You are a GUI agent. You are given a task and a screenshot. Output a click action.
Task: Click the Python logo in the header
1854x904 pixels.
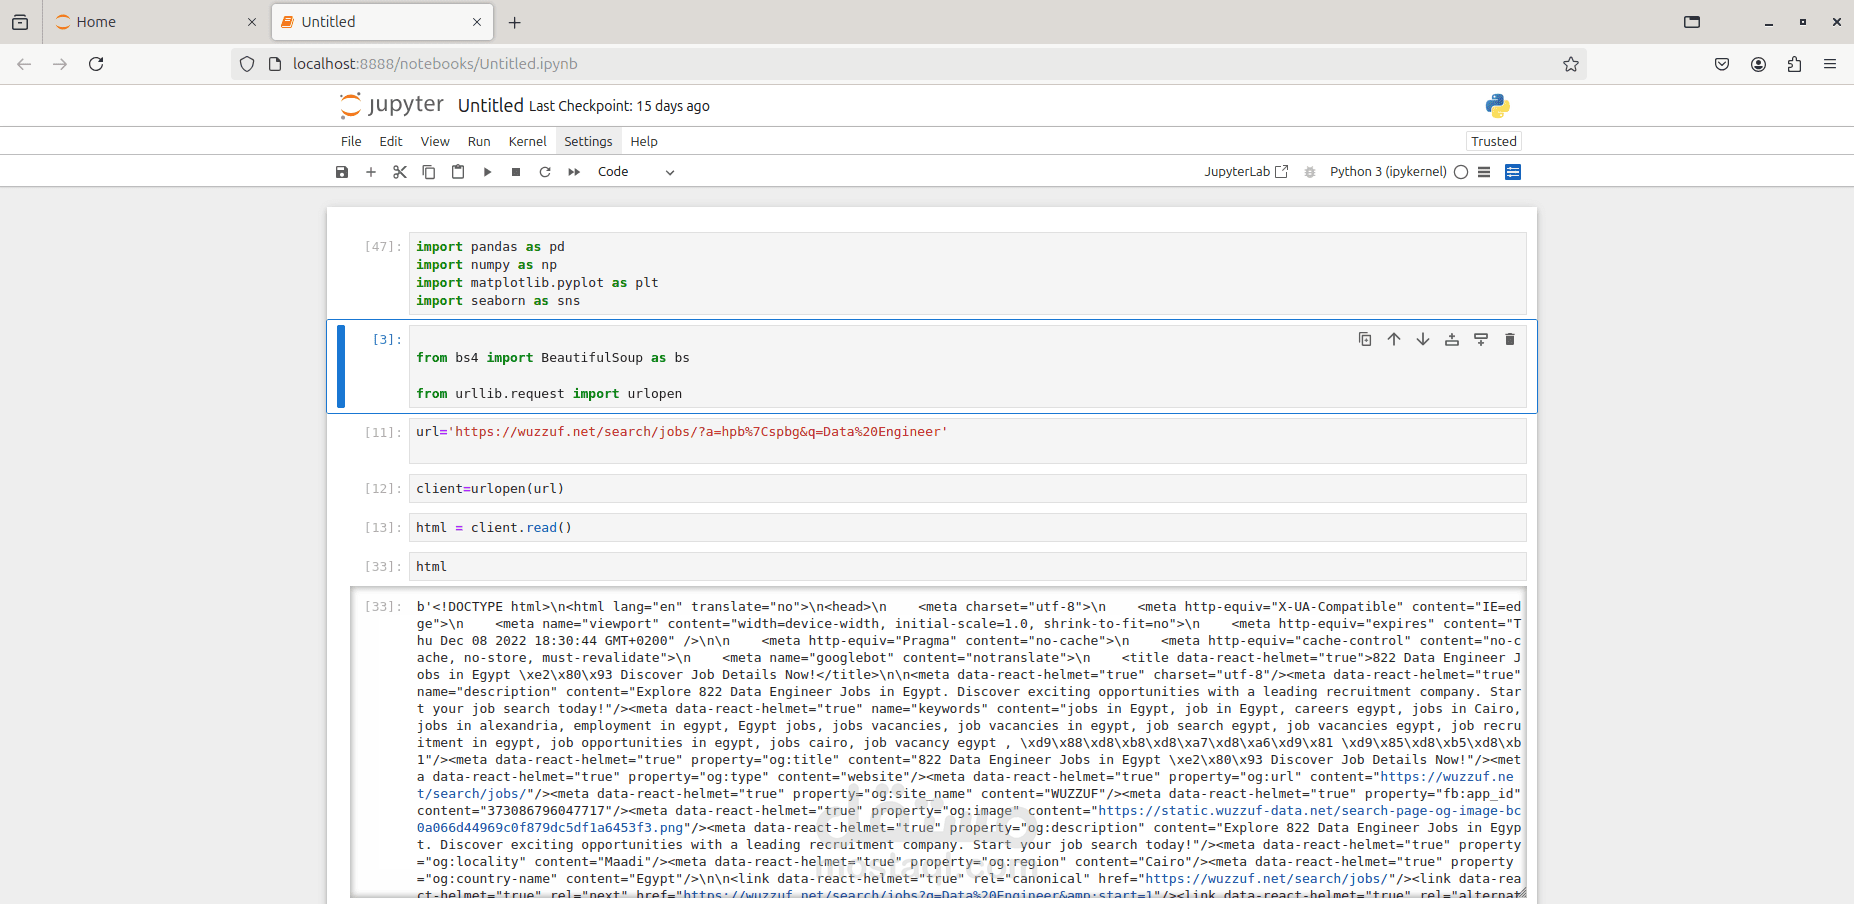click(1497, 105)
